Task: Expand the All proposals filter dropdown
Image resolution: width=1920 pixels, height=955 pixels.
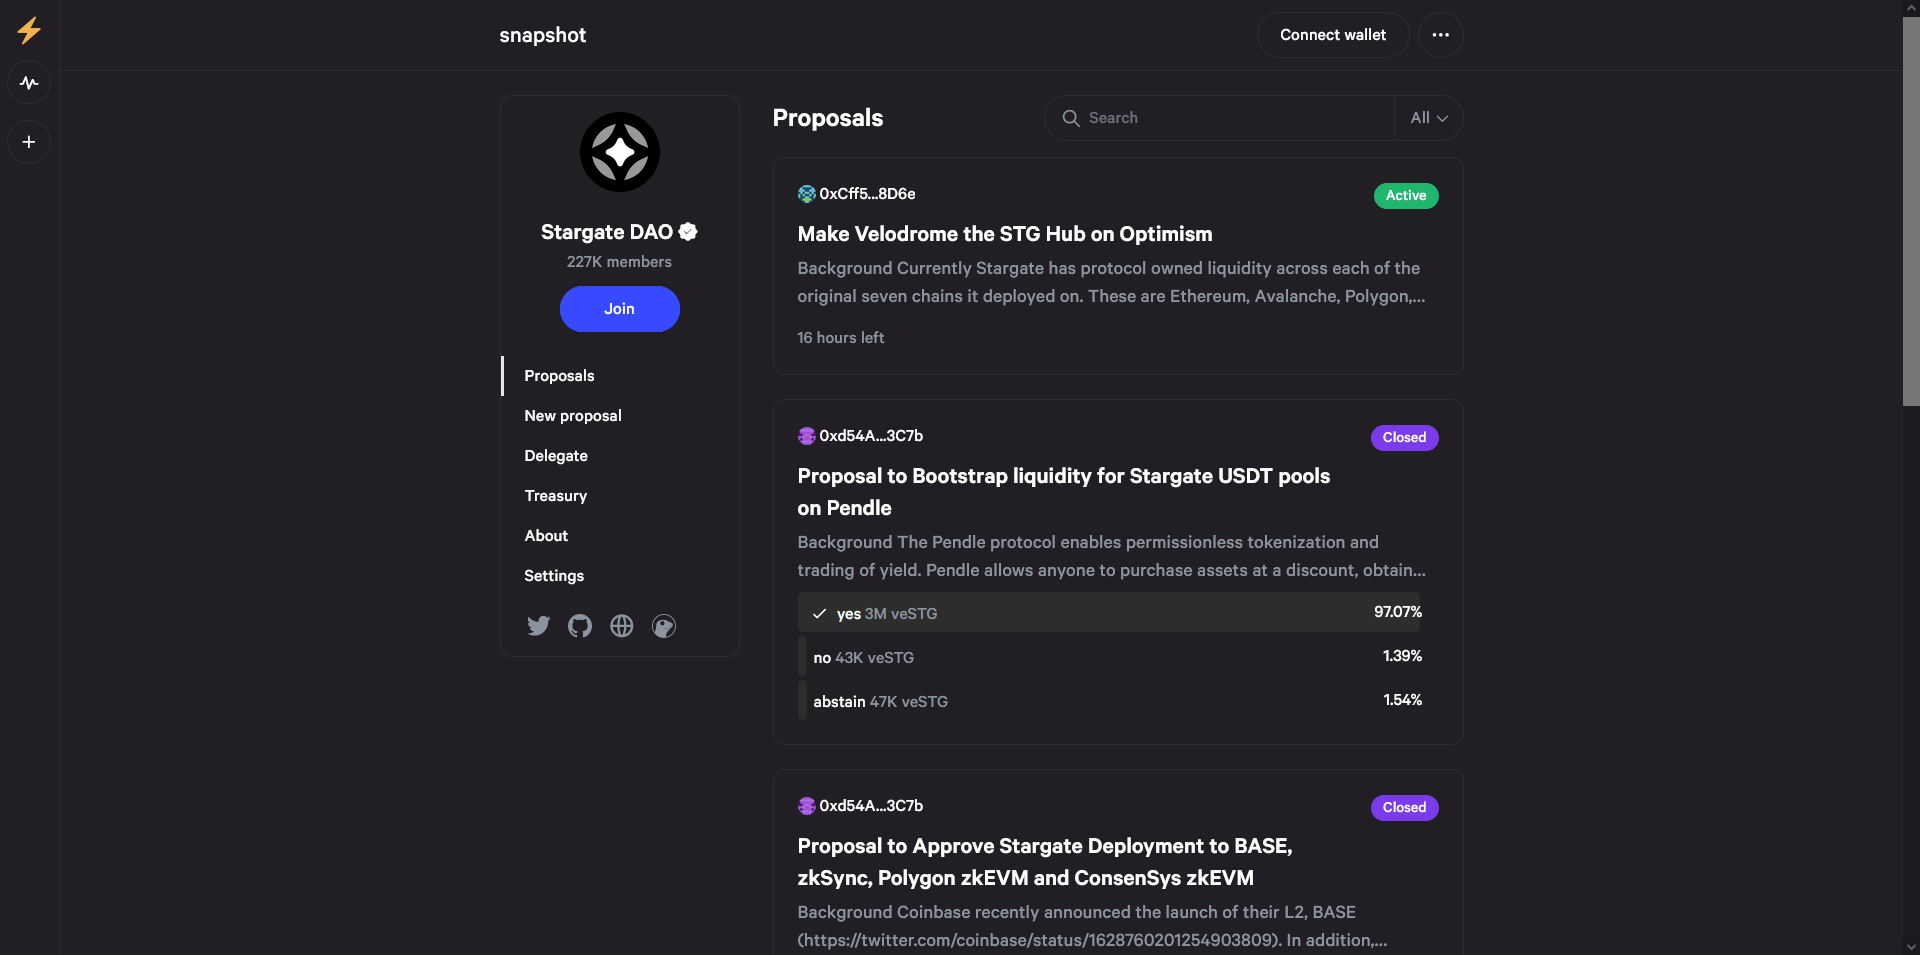Action: tap(1429, 118)
